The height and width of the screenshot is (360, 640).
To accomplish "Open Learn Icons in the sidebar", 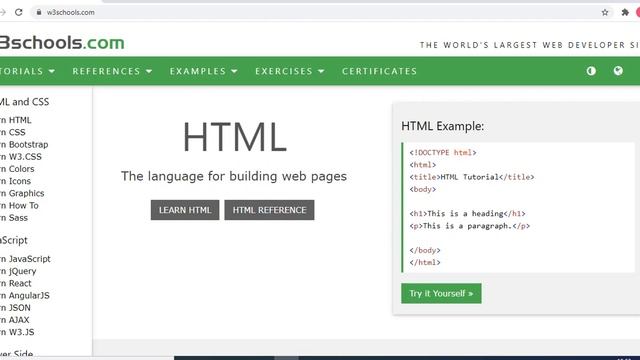I will (16, 181).
